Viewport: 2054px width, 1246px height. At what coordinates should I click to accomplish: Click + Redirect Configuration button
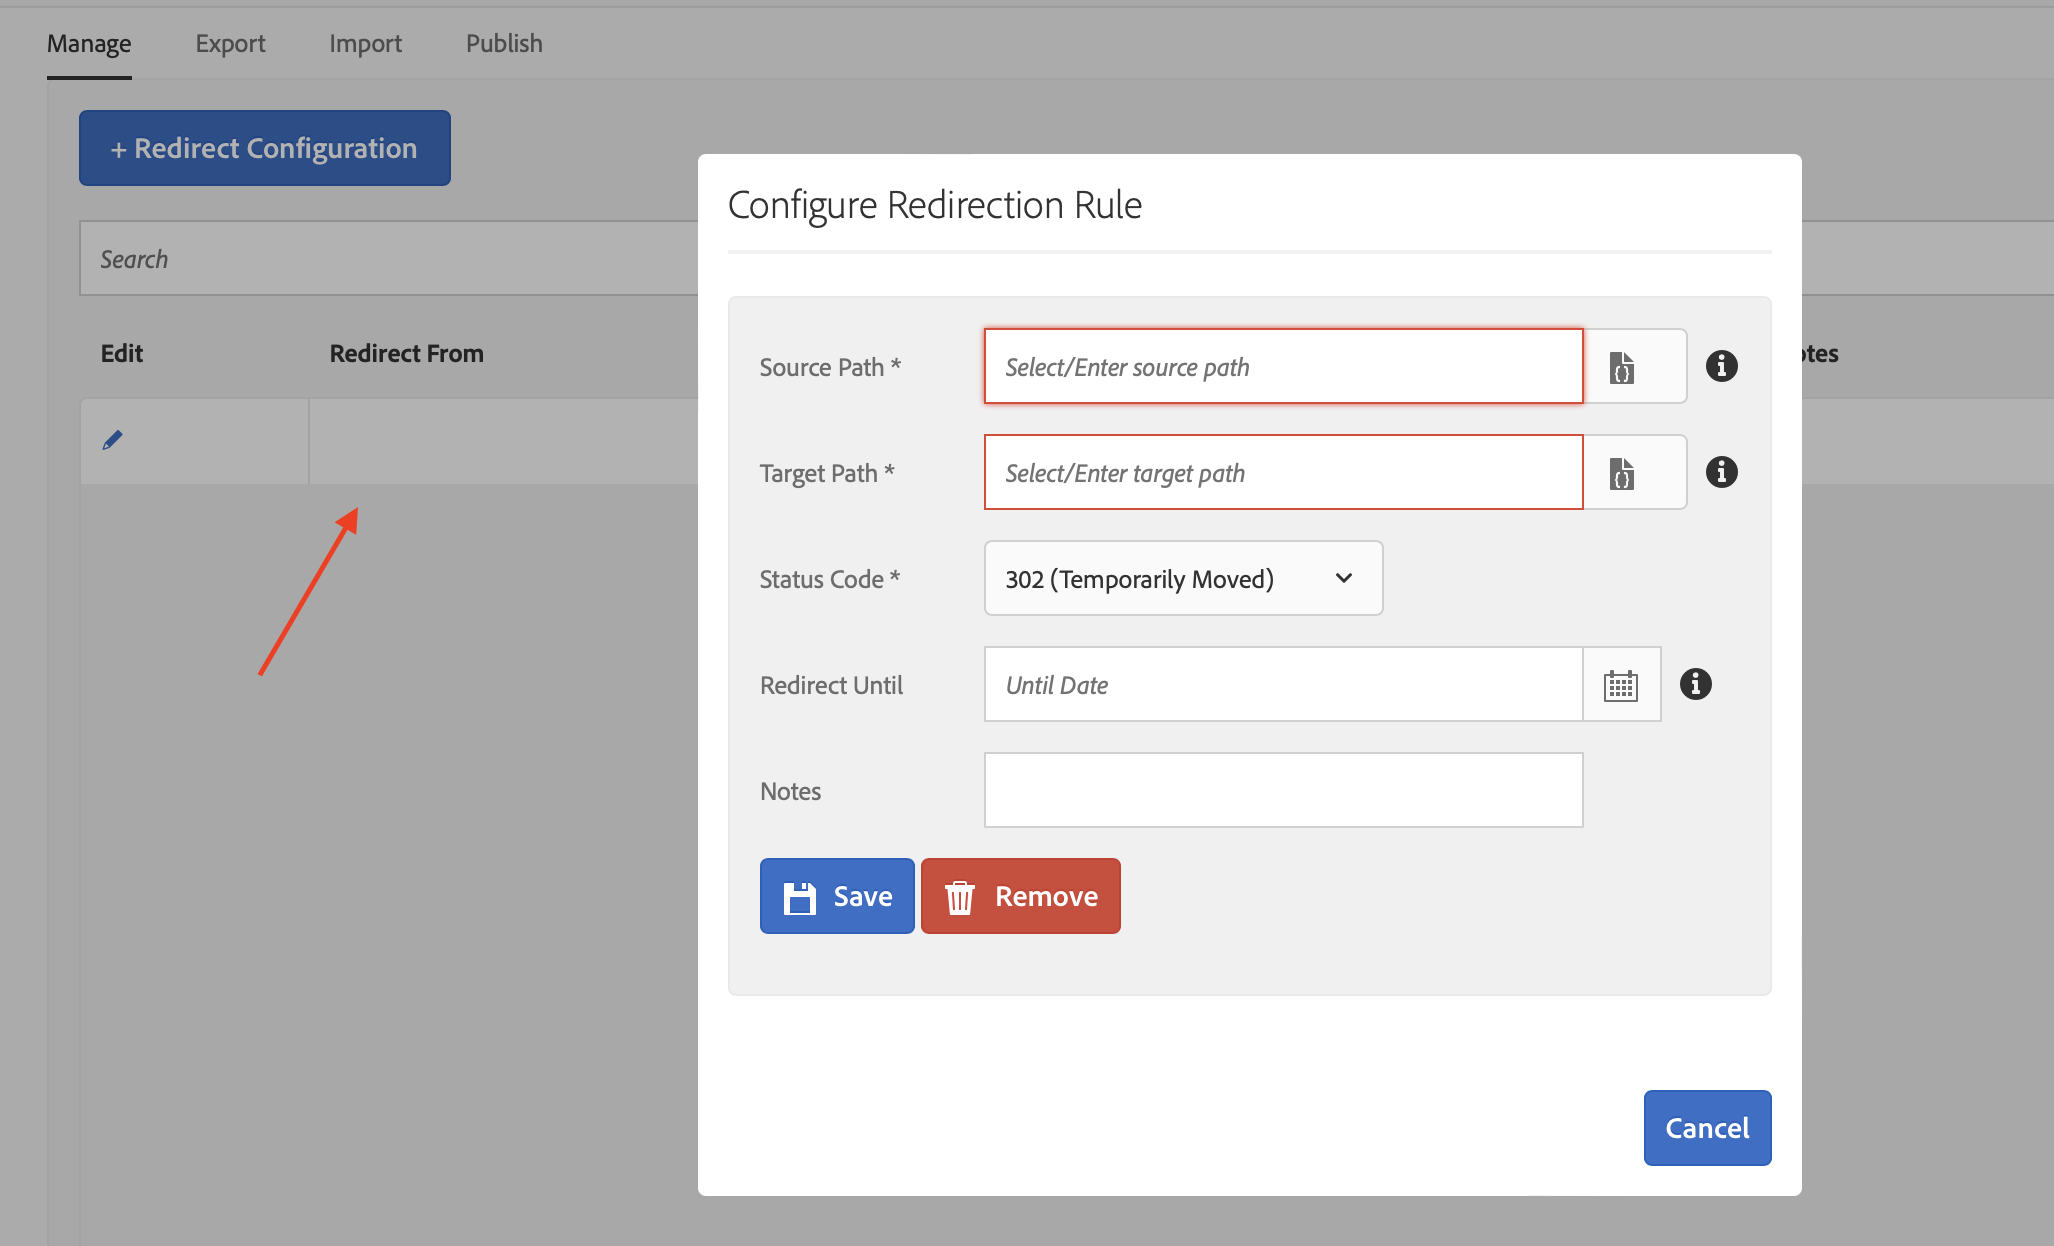264,147
